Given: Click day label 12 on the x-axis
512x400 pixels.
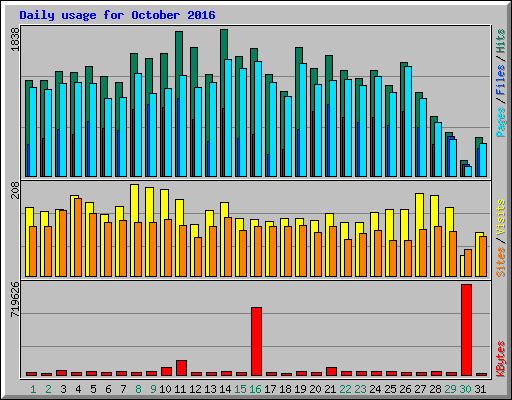Looking at the screenshot, I should 195,389.
